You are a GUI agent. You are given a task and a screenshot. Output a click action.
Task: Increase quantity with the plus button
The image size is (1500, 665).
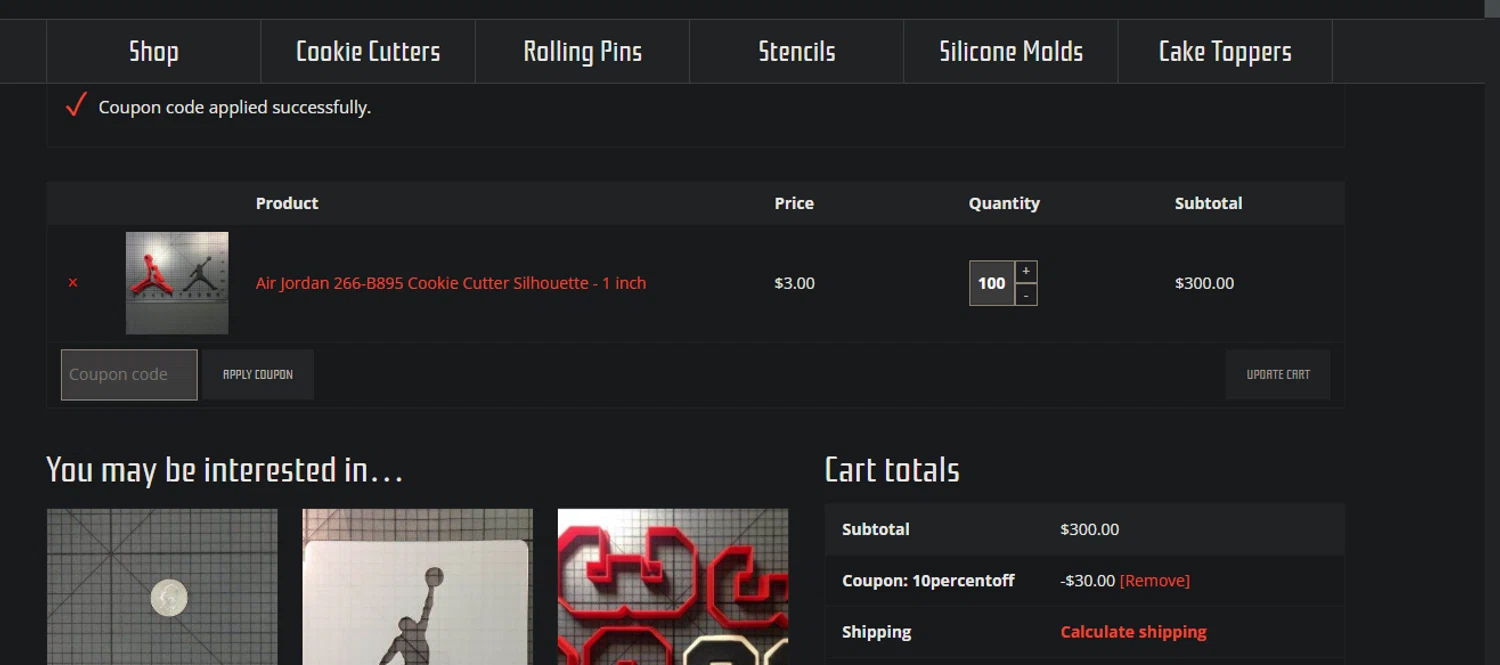coord(1026,272)
